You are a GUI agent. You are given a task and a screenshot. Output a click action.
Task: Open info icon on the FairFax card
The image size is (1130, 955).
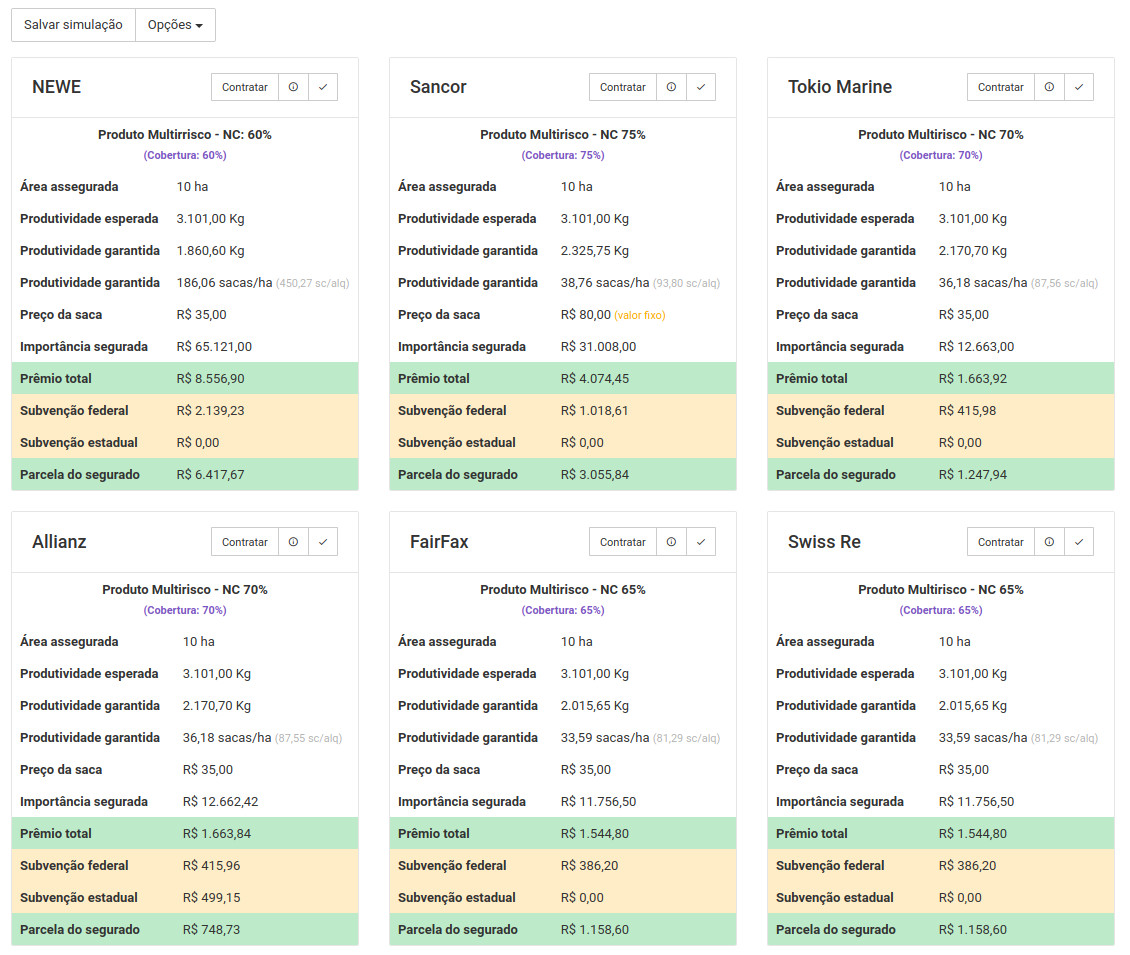coord(671,542)
